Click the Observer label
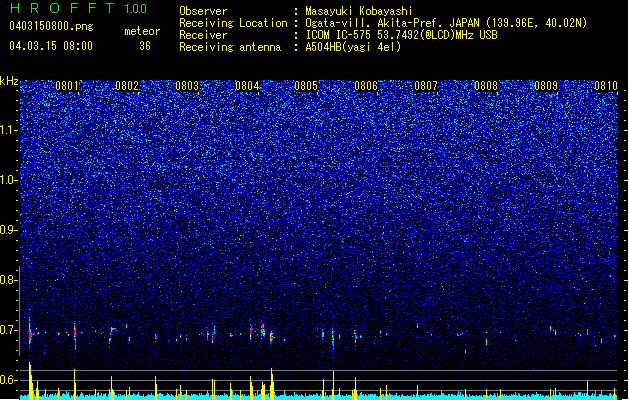This screenshot has width=629, height=400. click(x=203, y=11)
